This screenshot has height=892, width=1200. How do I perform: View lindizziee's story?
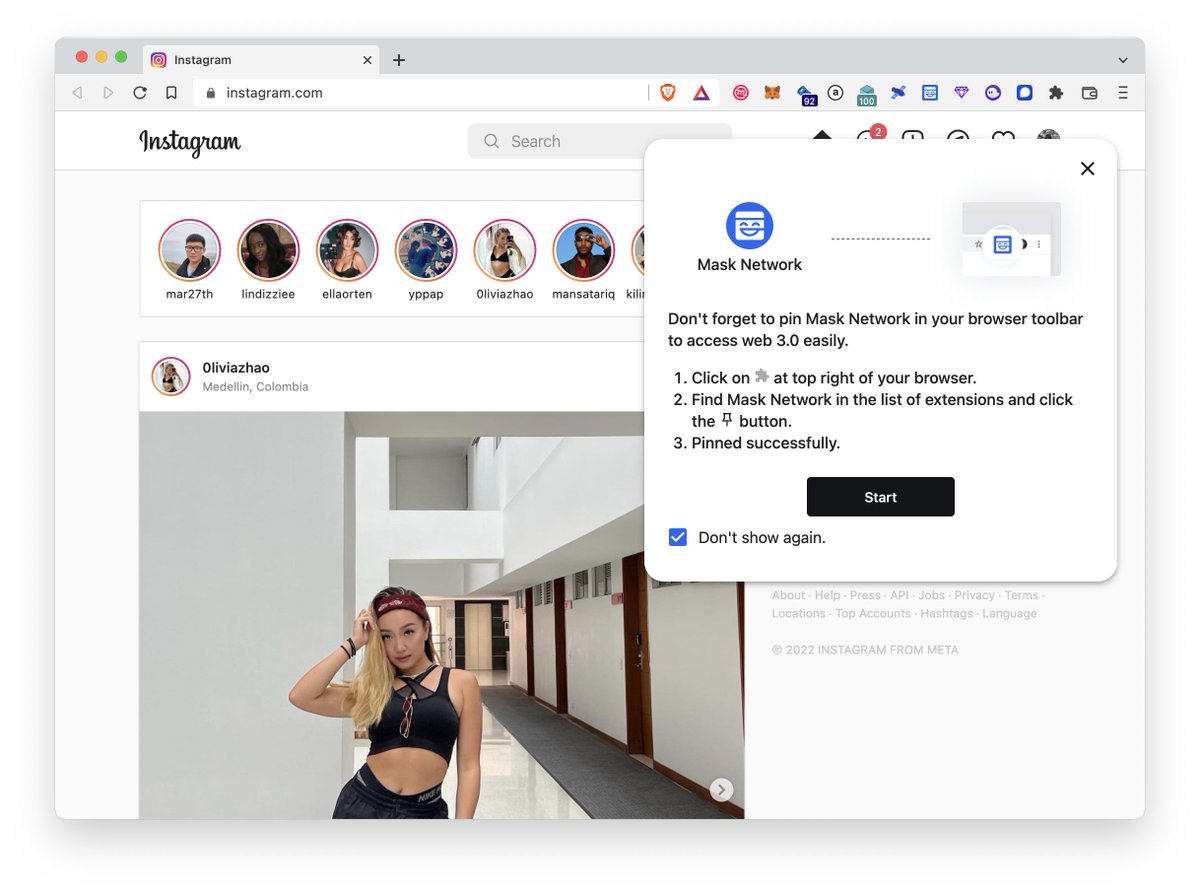point(269,251)
